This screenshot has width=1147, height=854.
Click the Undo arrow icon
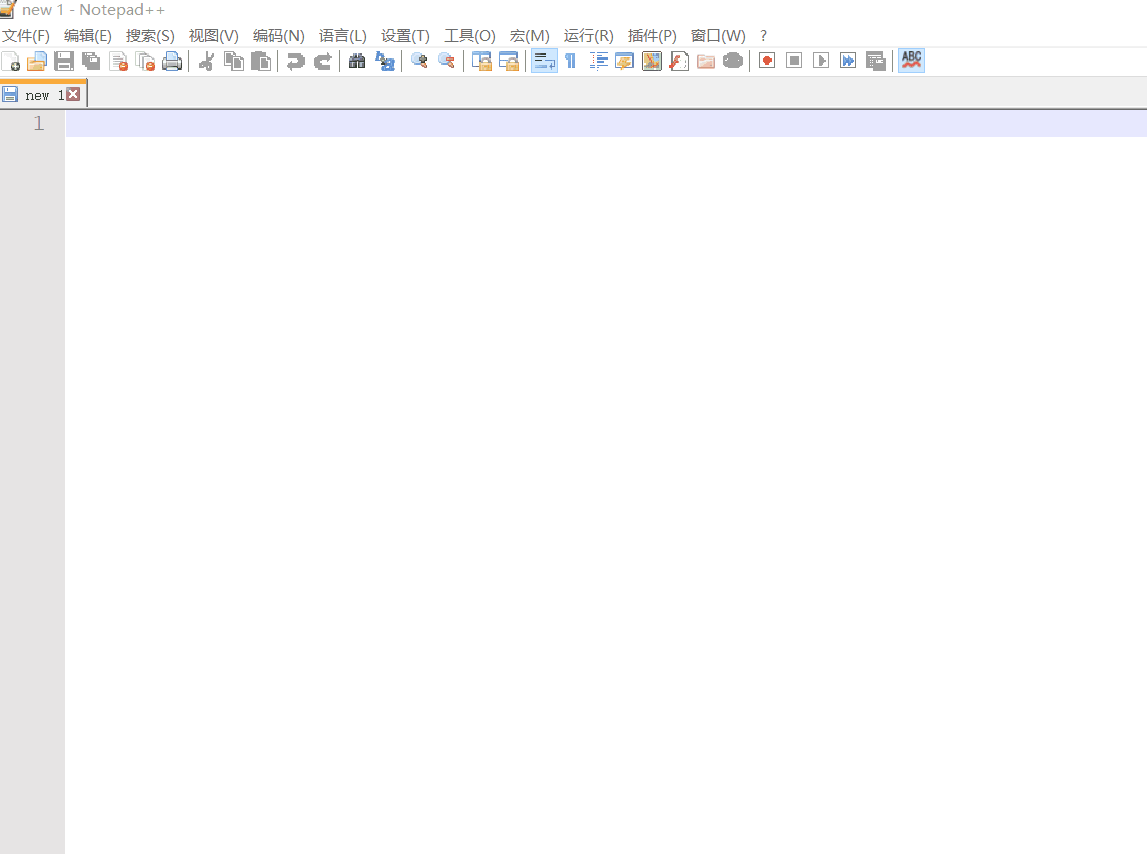click(x=295, y=61)
